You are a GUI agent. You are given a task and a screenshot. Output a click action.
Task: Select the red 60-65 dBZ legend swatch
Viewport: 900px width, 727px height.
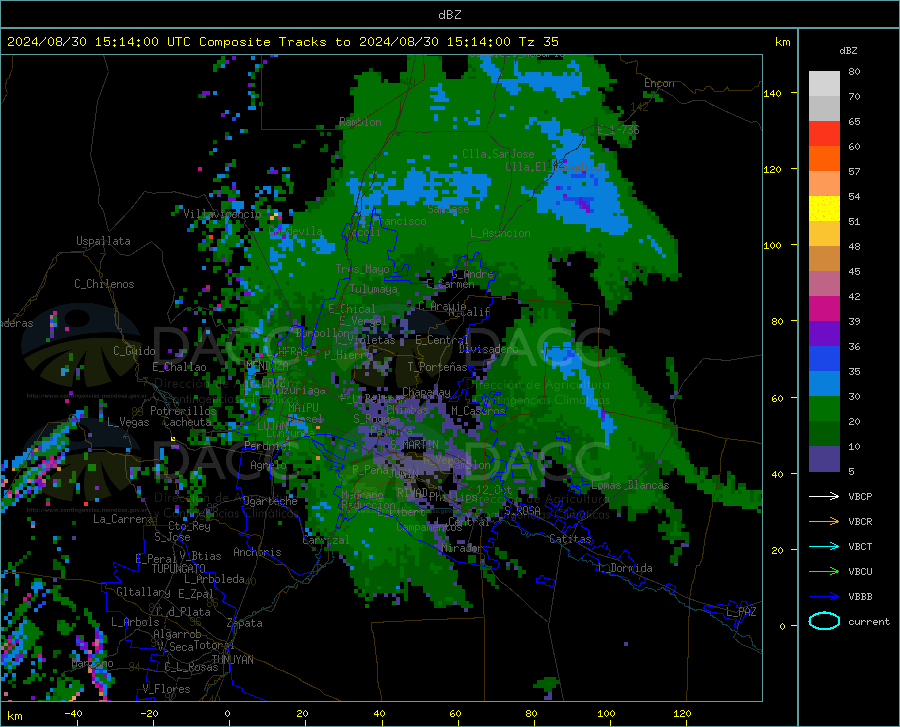pos(824,134)
